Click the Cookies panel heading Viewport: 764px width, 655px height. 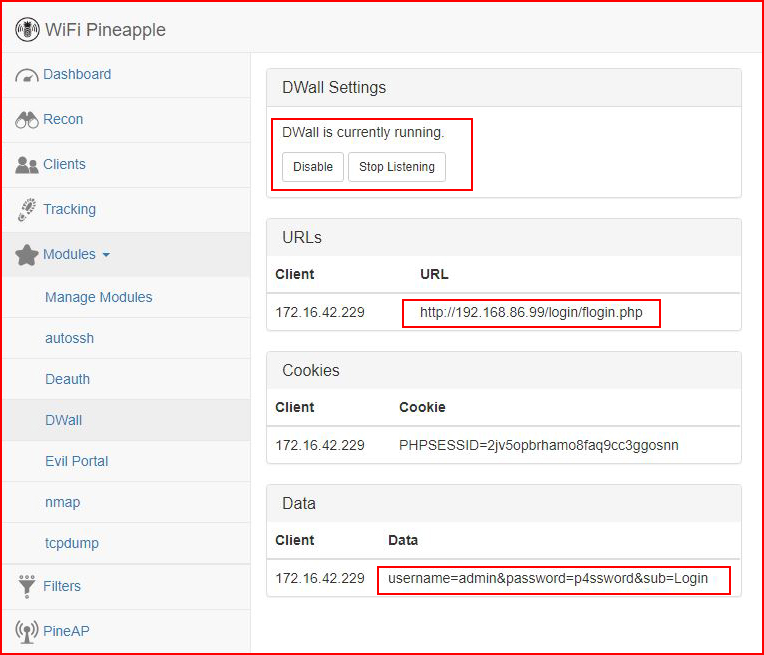310,370
